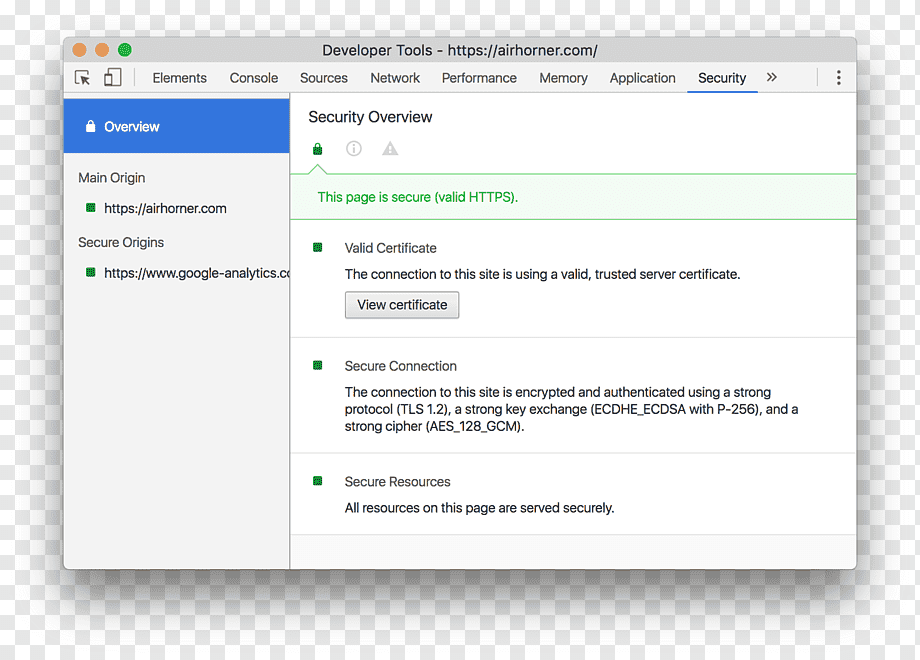Click the Security Overview heading
This screenshot has height=660, width=920.
pyautogui.click(x=370, y=117)
